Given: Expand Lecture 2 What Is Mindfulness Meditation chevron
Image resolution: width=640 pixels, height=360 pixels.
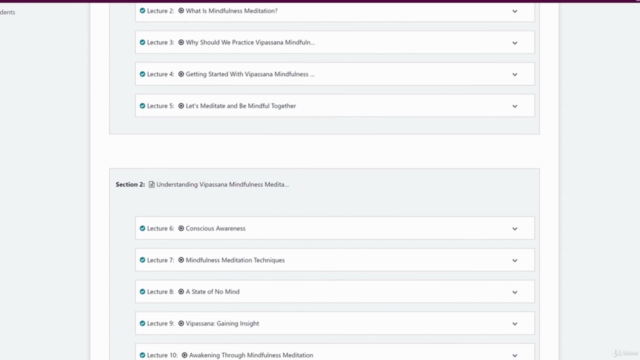Looking at the screenshot, I should [515, 11].
